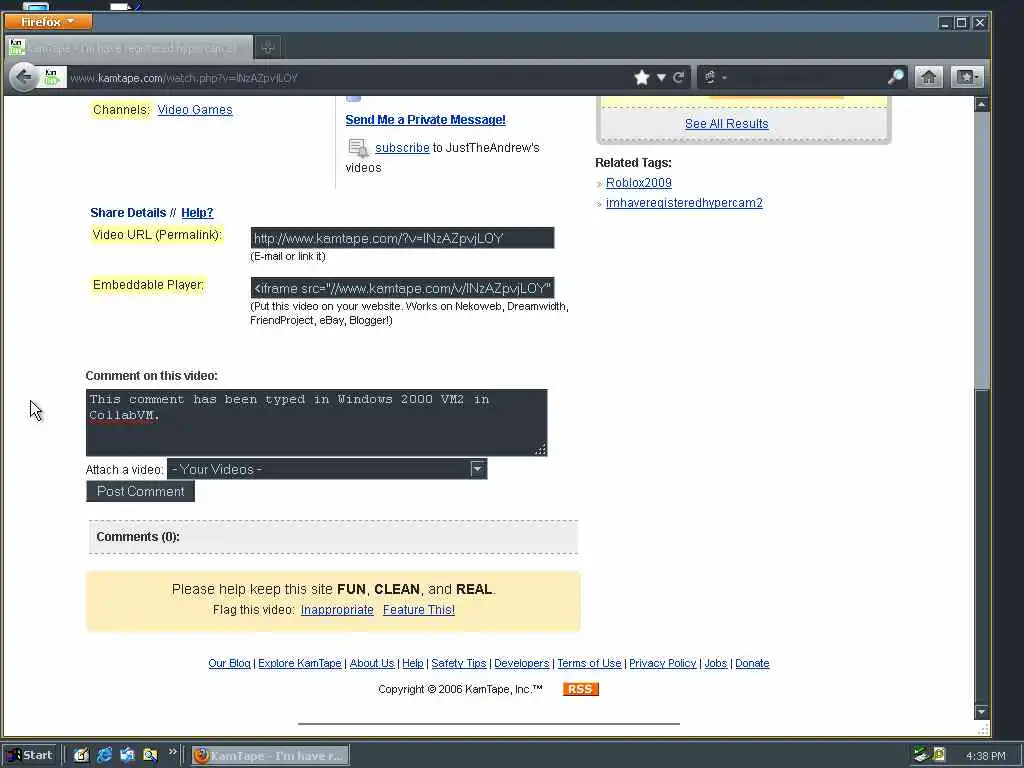
Task: Open the Safety Tips footer link
Action: pyautogui.click(x=459, y=664)
